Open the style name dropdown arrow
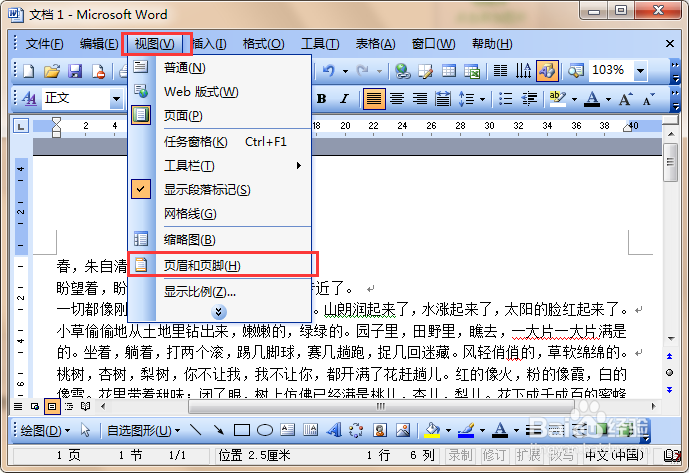689x473 pixels. pyautogui.click(x=116, y=98)
